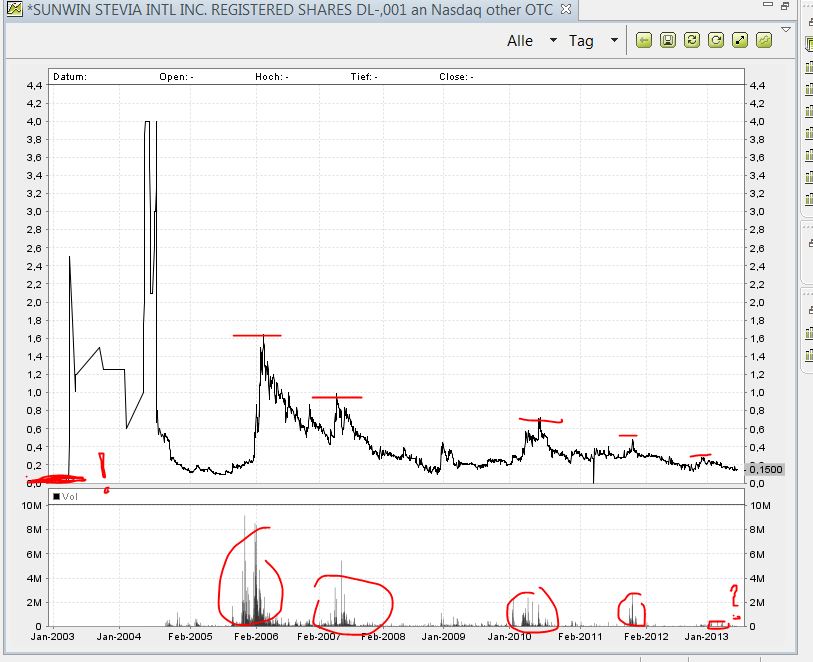The height and width of the screenshot is (662, 813).
Task: Click the 0,1500 current price marker
Action: (x=765, y=470)
